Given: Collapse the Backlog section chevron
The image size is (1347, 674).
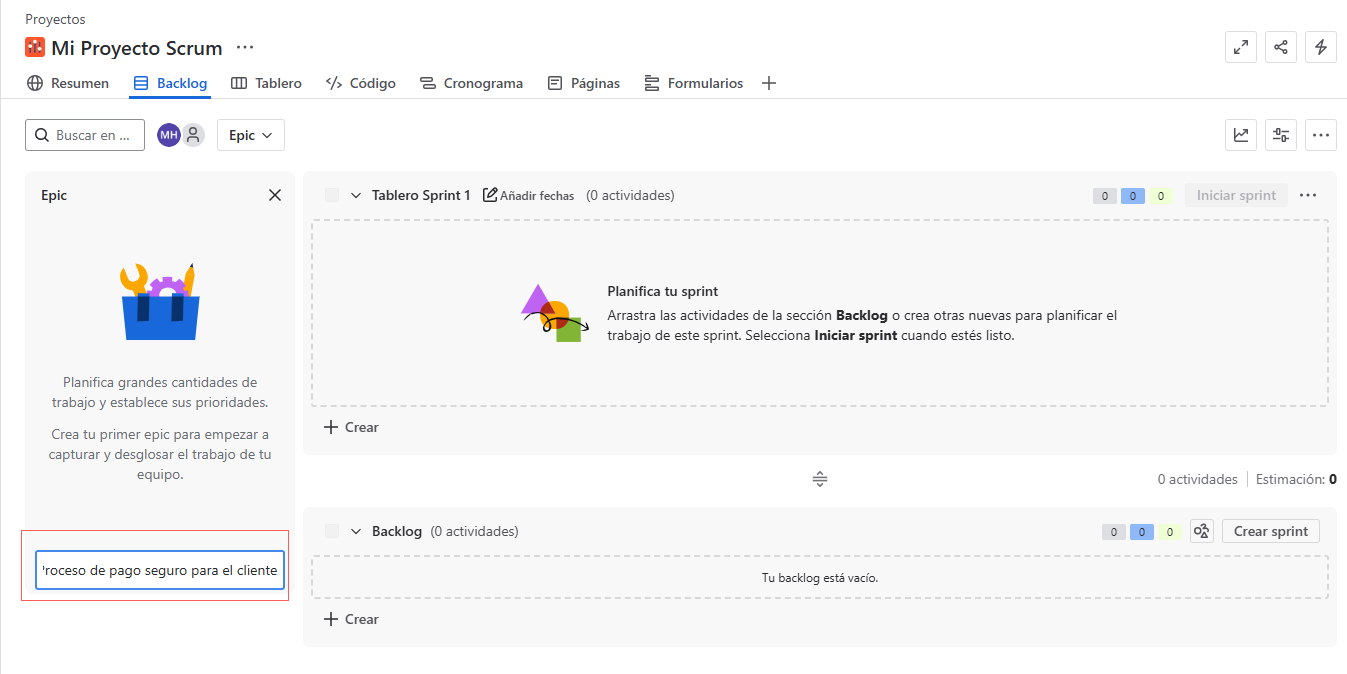Looking at the screenshot, I should click(x=356, y=531).
